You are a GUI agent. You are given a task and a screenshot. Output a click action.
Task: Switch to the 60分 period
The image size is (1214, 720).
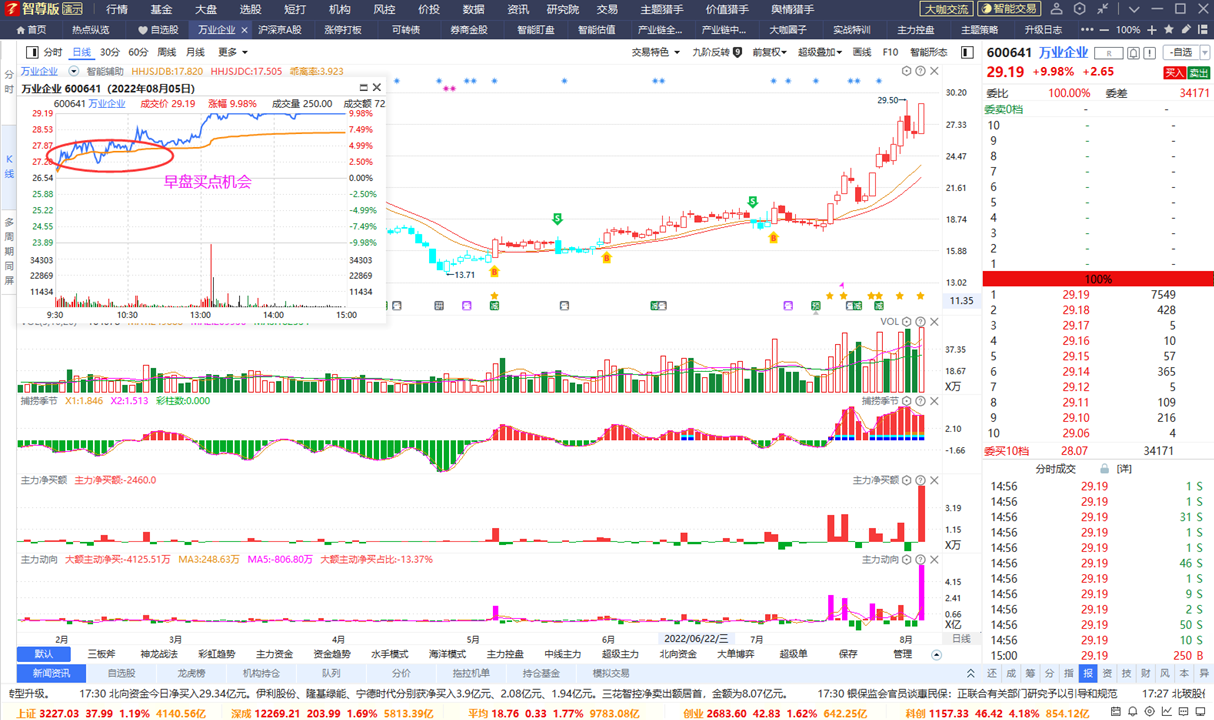click(x=138, y=52)
